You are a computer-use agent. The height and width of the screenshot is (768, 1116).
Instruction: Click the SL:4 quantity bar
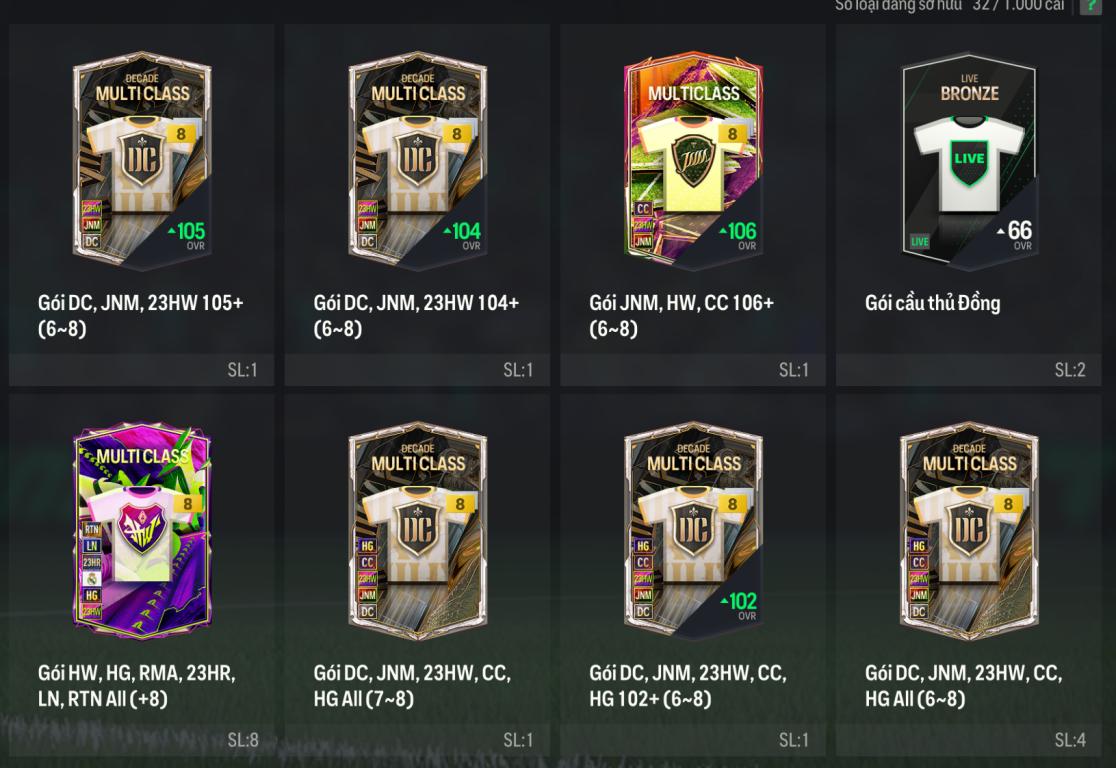(x=969, y=740)
